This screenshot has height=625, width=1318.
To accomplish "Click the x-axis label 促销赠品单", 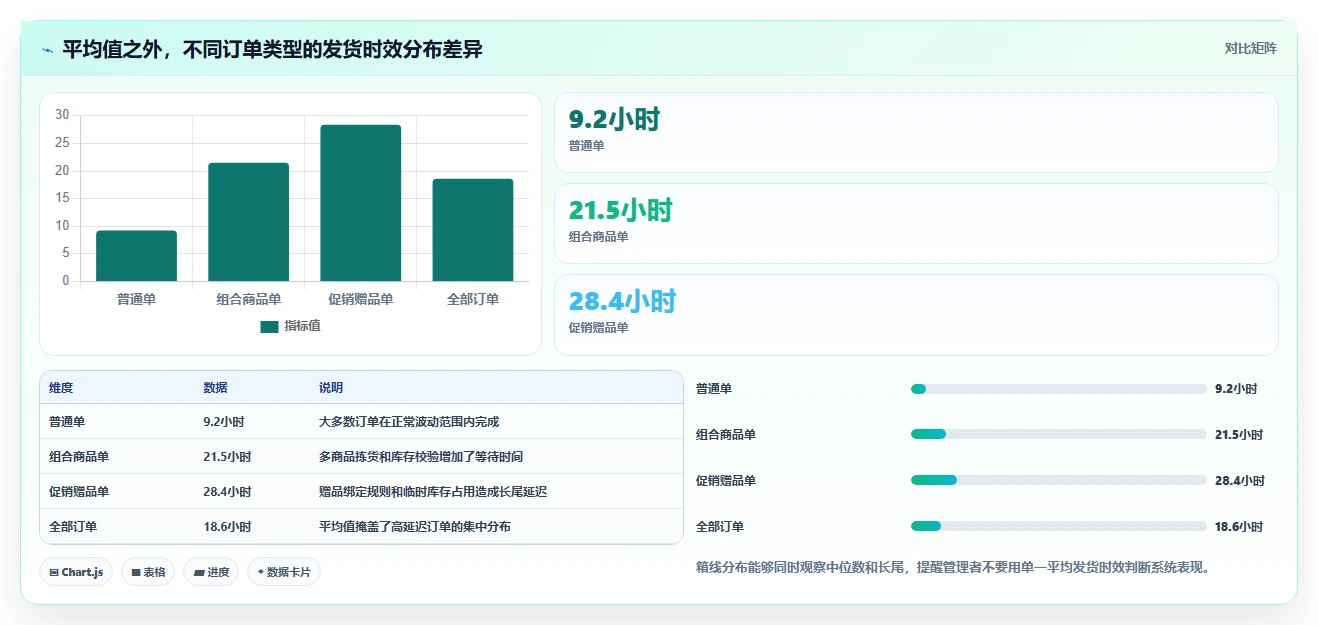I will coord(360,299).
